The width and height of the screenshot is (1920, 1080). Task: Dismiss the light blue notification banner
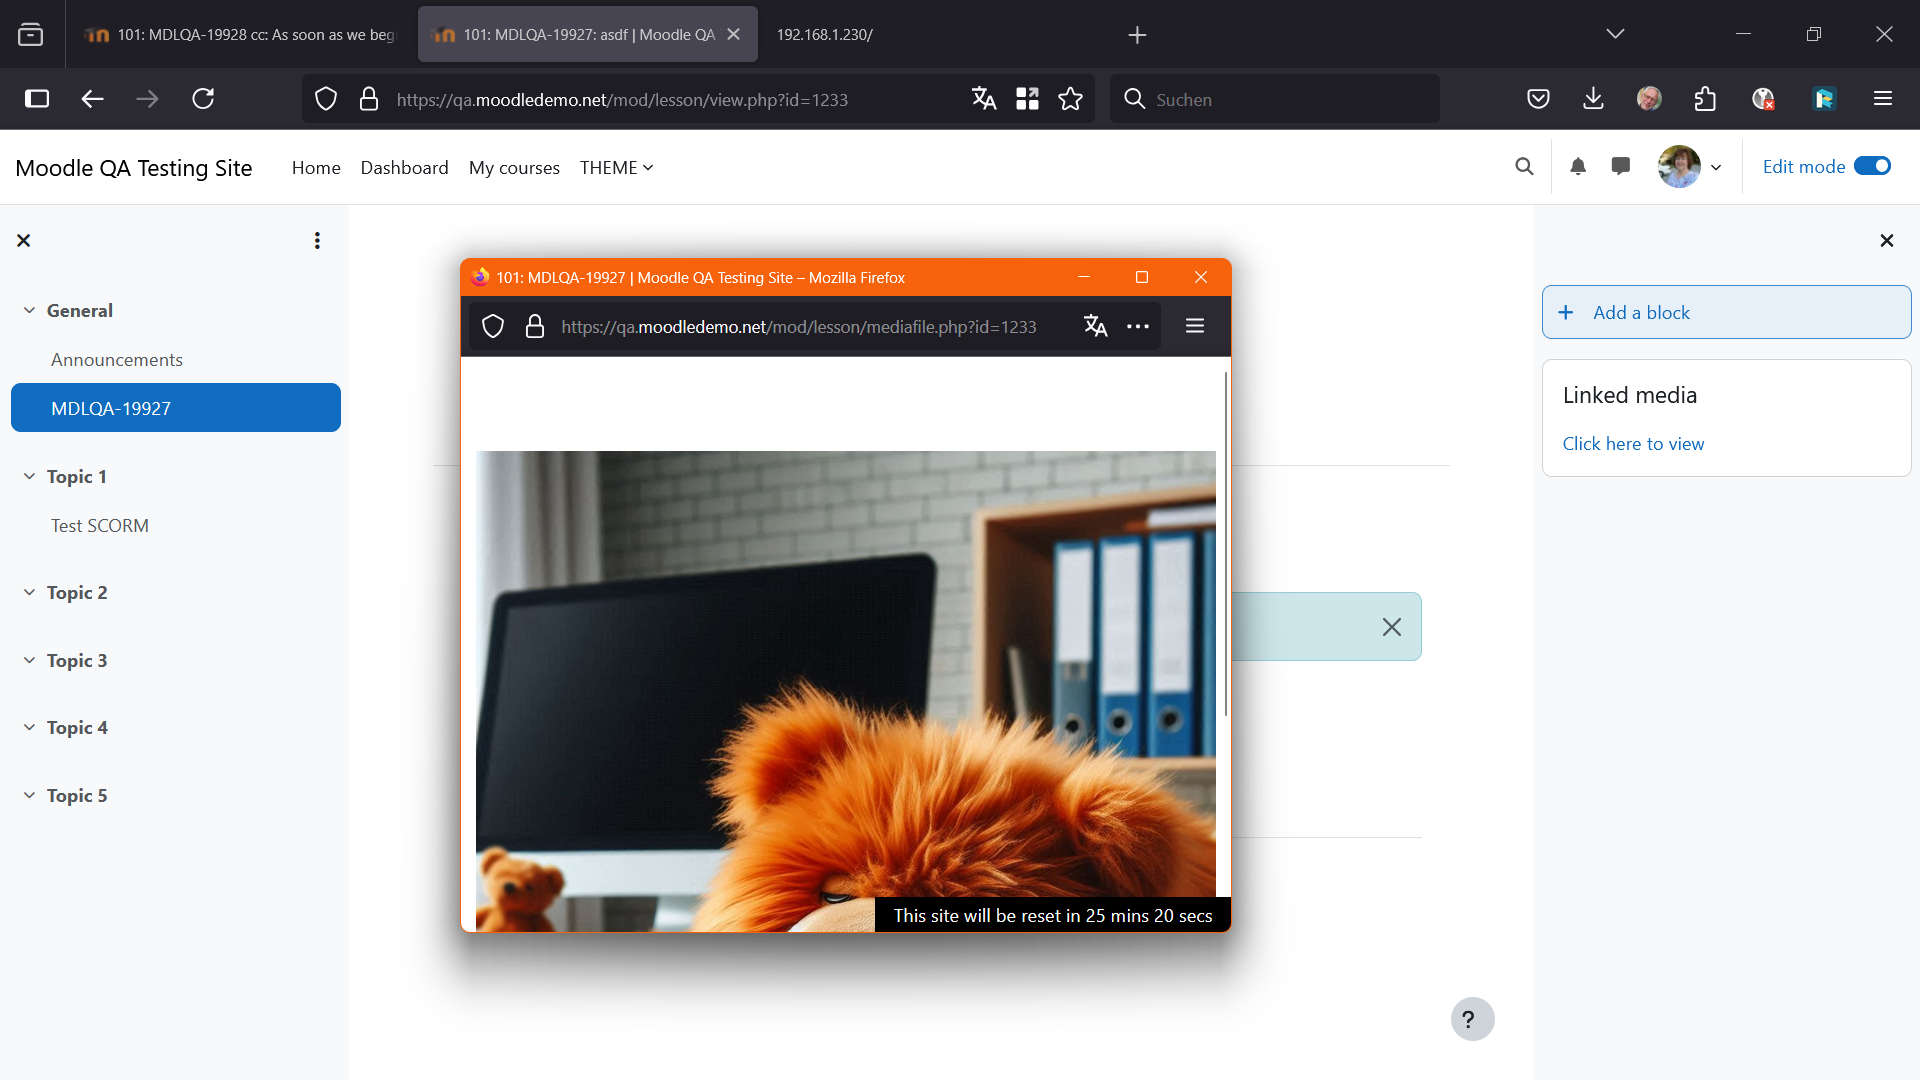click(1392, 627)
